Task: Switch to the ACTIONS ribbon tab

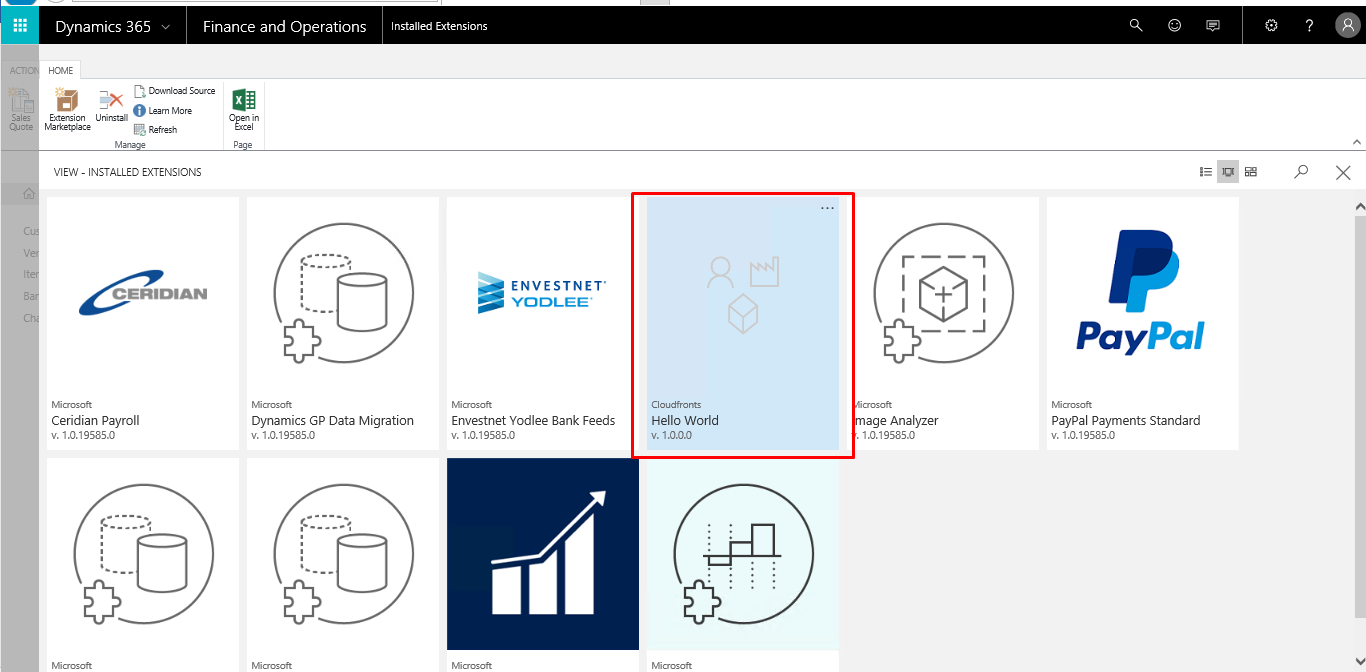Action: 23,71
